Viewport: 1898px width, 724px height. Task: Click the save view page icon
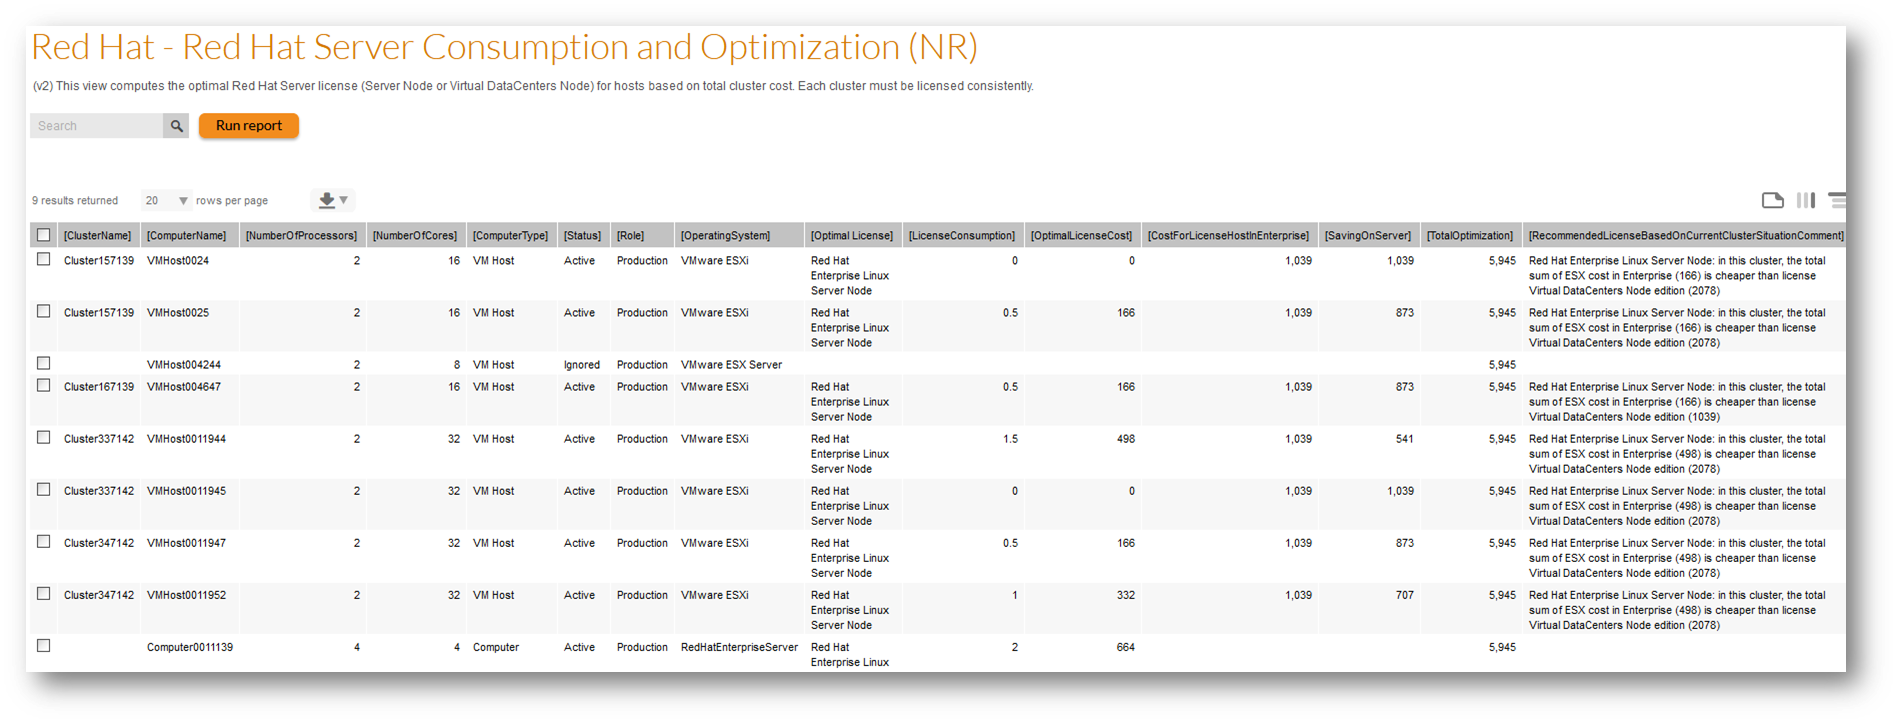(x=1772, y=200)
